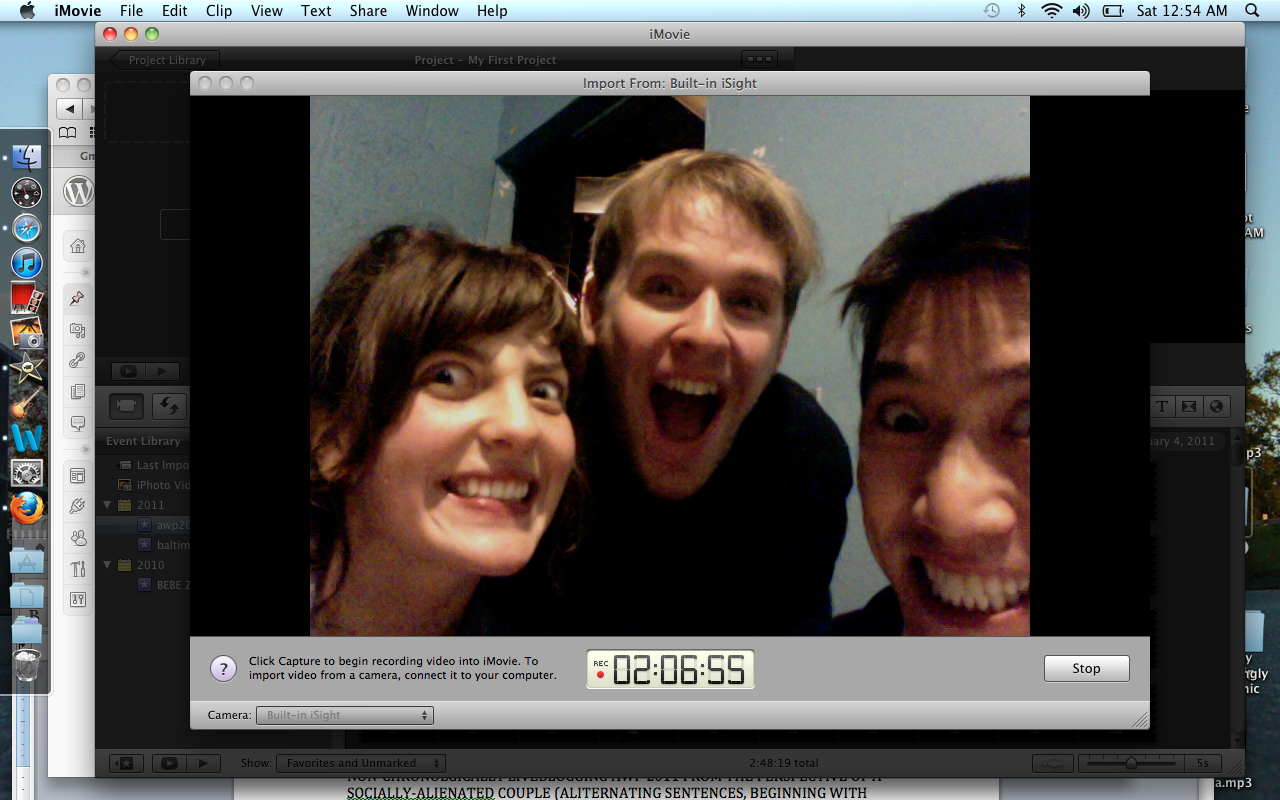Open the Clip menu
The height and width of the screenshot is (800, 1280).
click(x=219, y=11)
